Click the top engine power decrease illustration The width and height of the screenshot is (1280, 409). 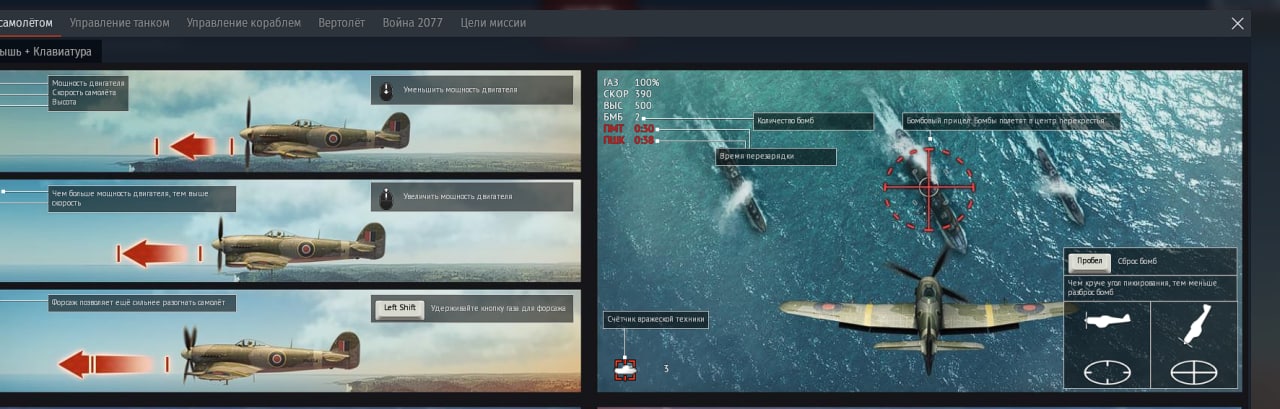pyautogui.click(x=289, y=120)
